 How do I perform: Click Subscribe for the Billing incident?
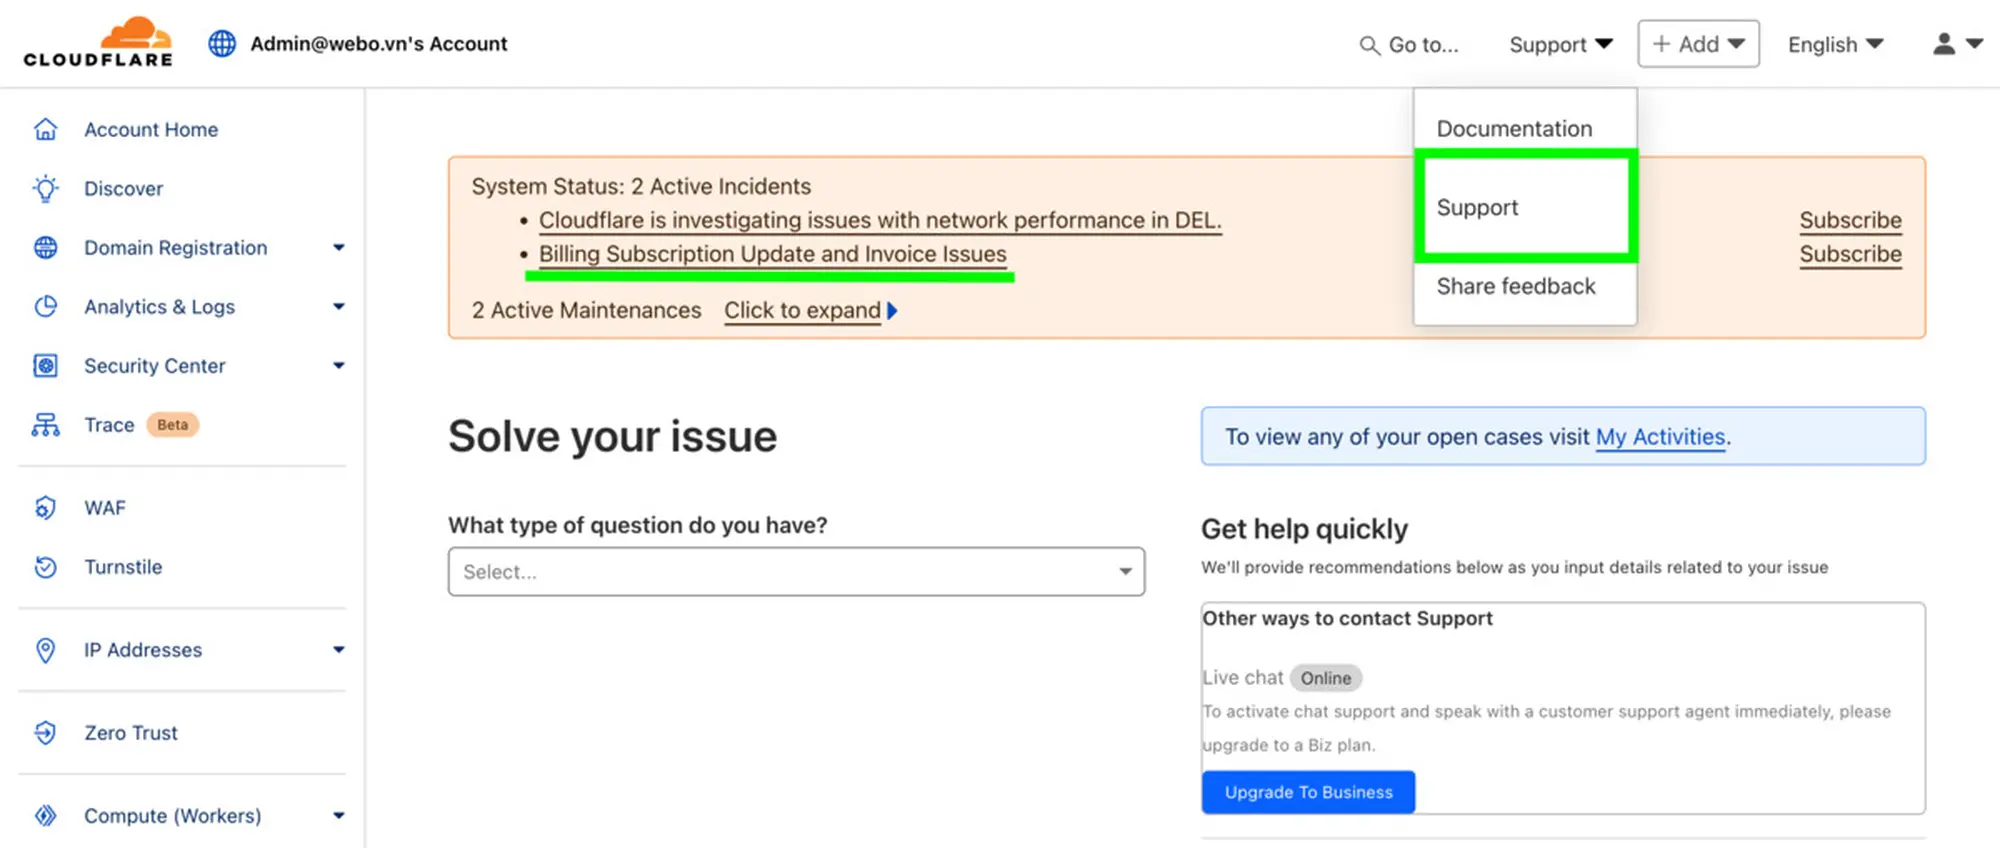(x=1850, y=254)
